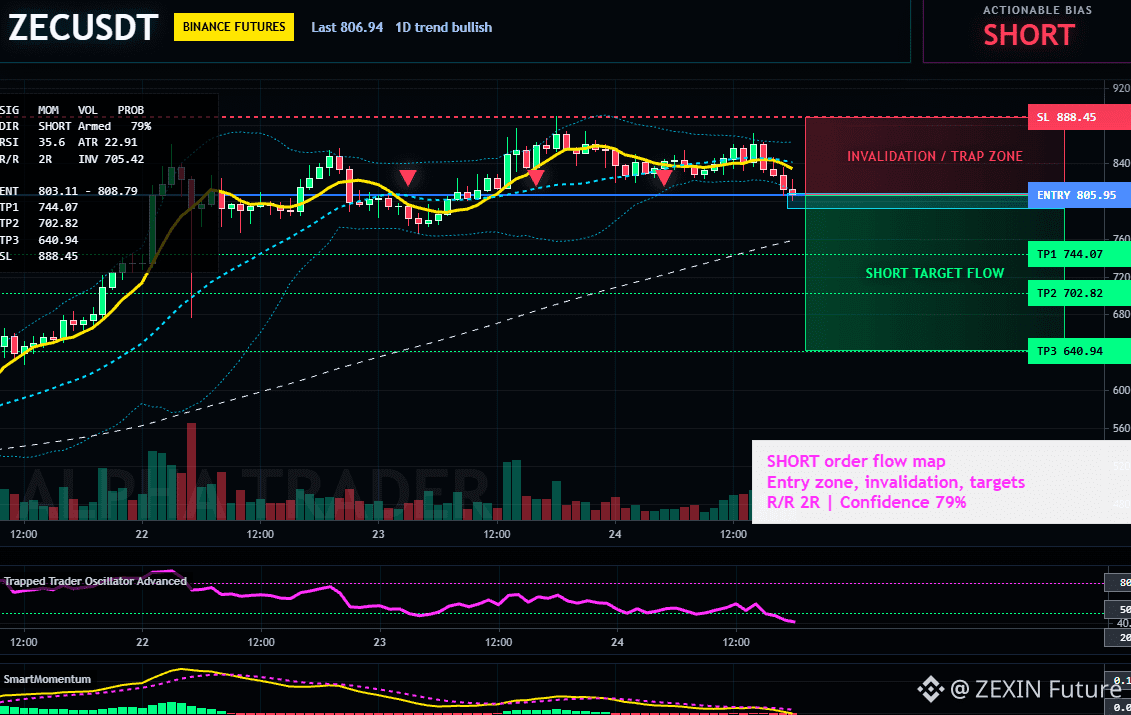Click the INV 705.42 stats value
The width and height of the screenshot is (1131, 715).
click(x=111, y=159)
